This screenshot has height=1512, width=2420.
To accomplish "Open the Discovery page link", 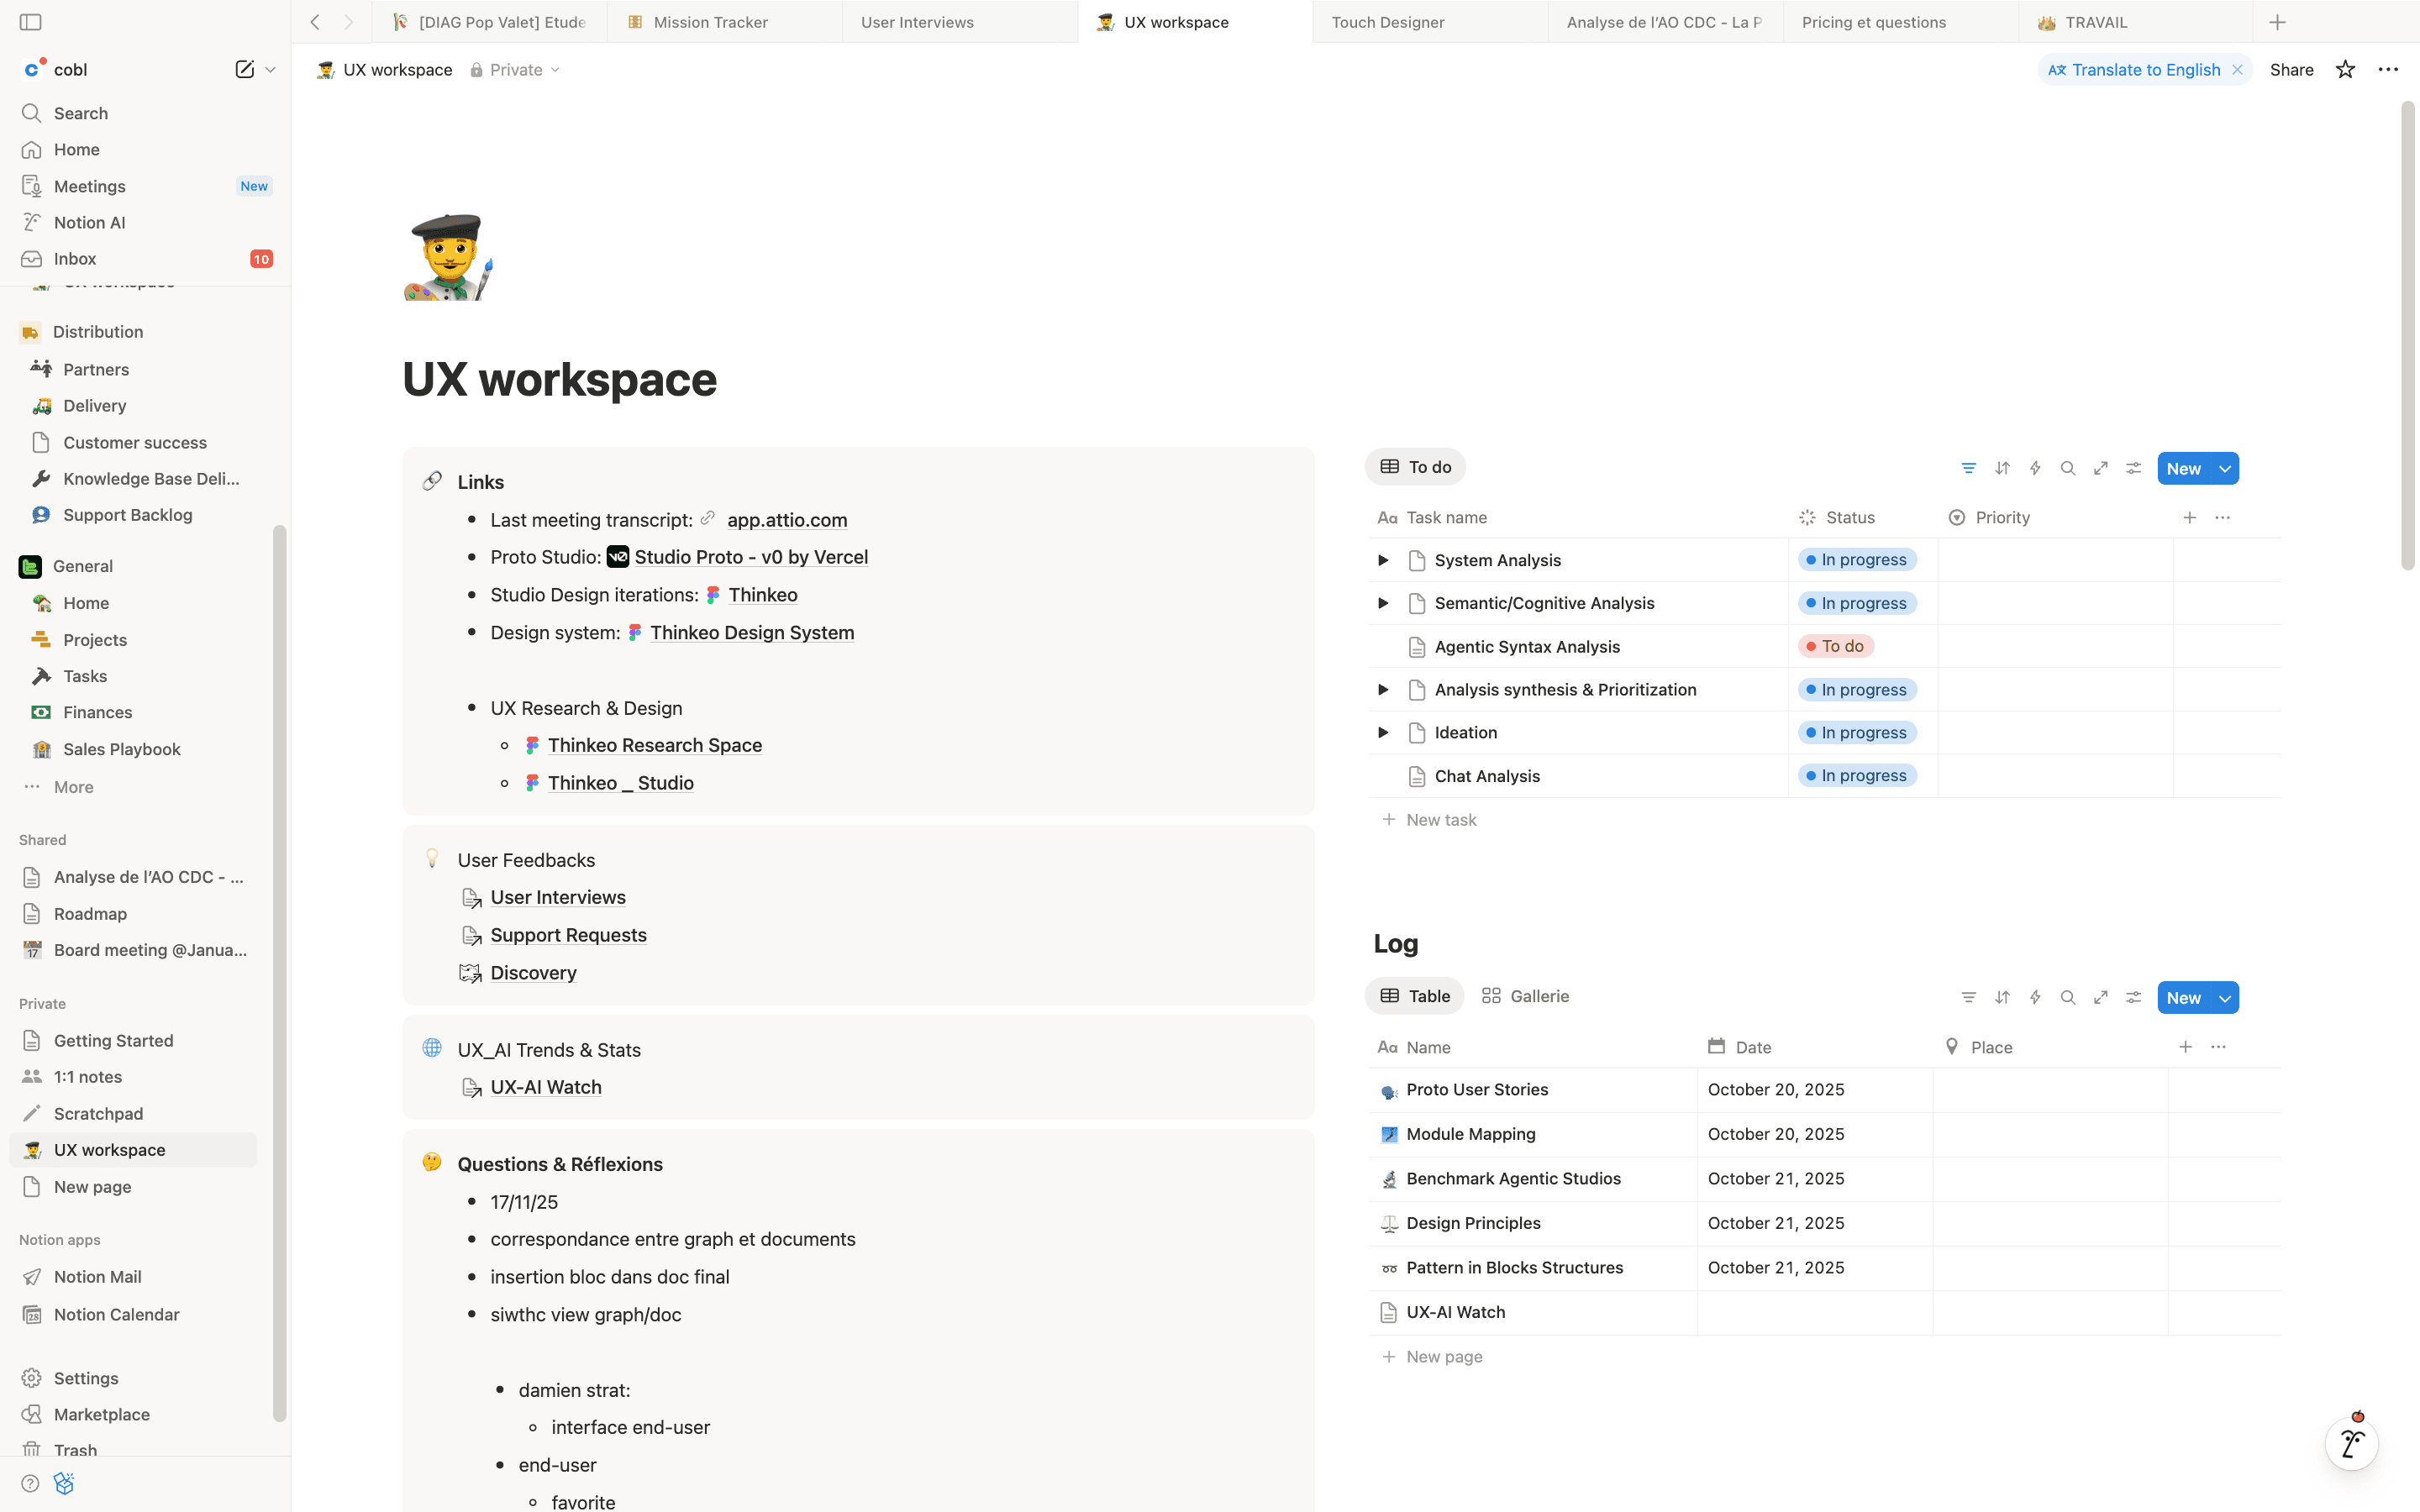I will [x=533, y=973].
